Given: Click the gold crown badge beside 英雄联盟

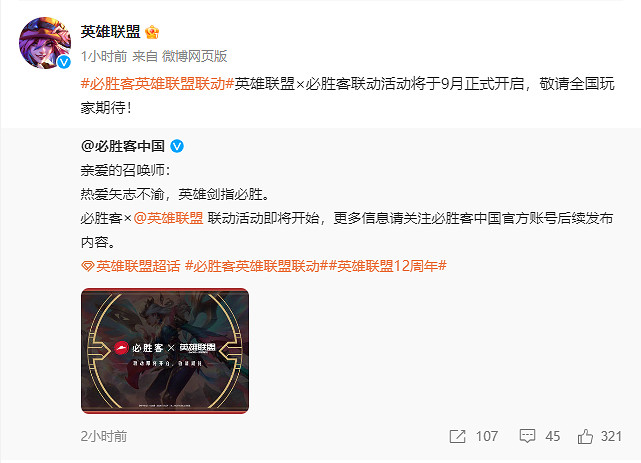Looking at the screenshot, I should pos(152,32).
